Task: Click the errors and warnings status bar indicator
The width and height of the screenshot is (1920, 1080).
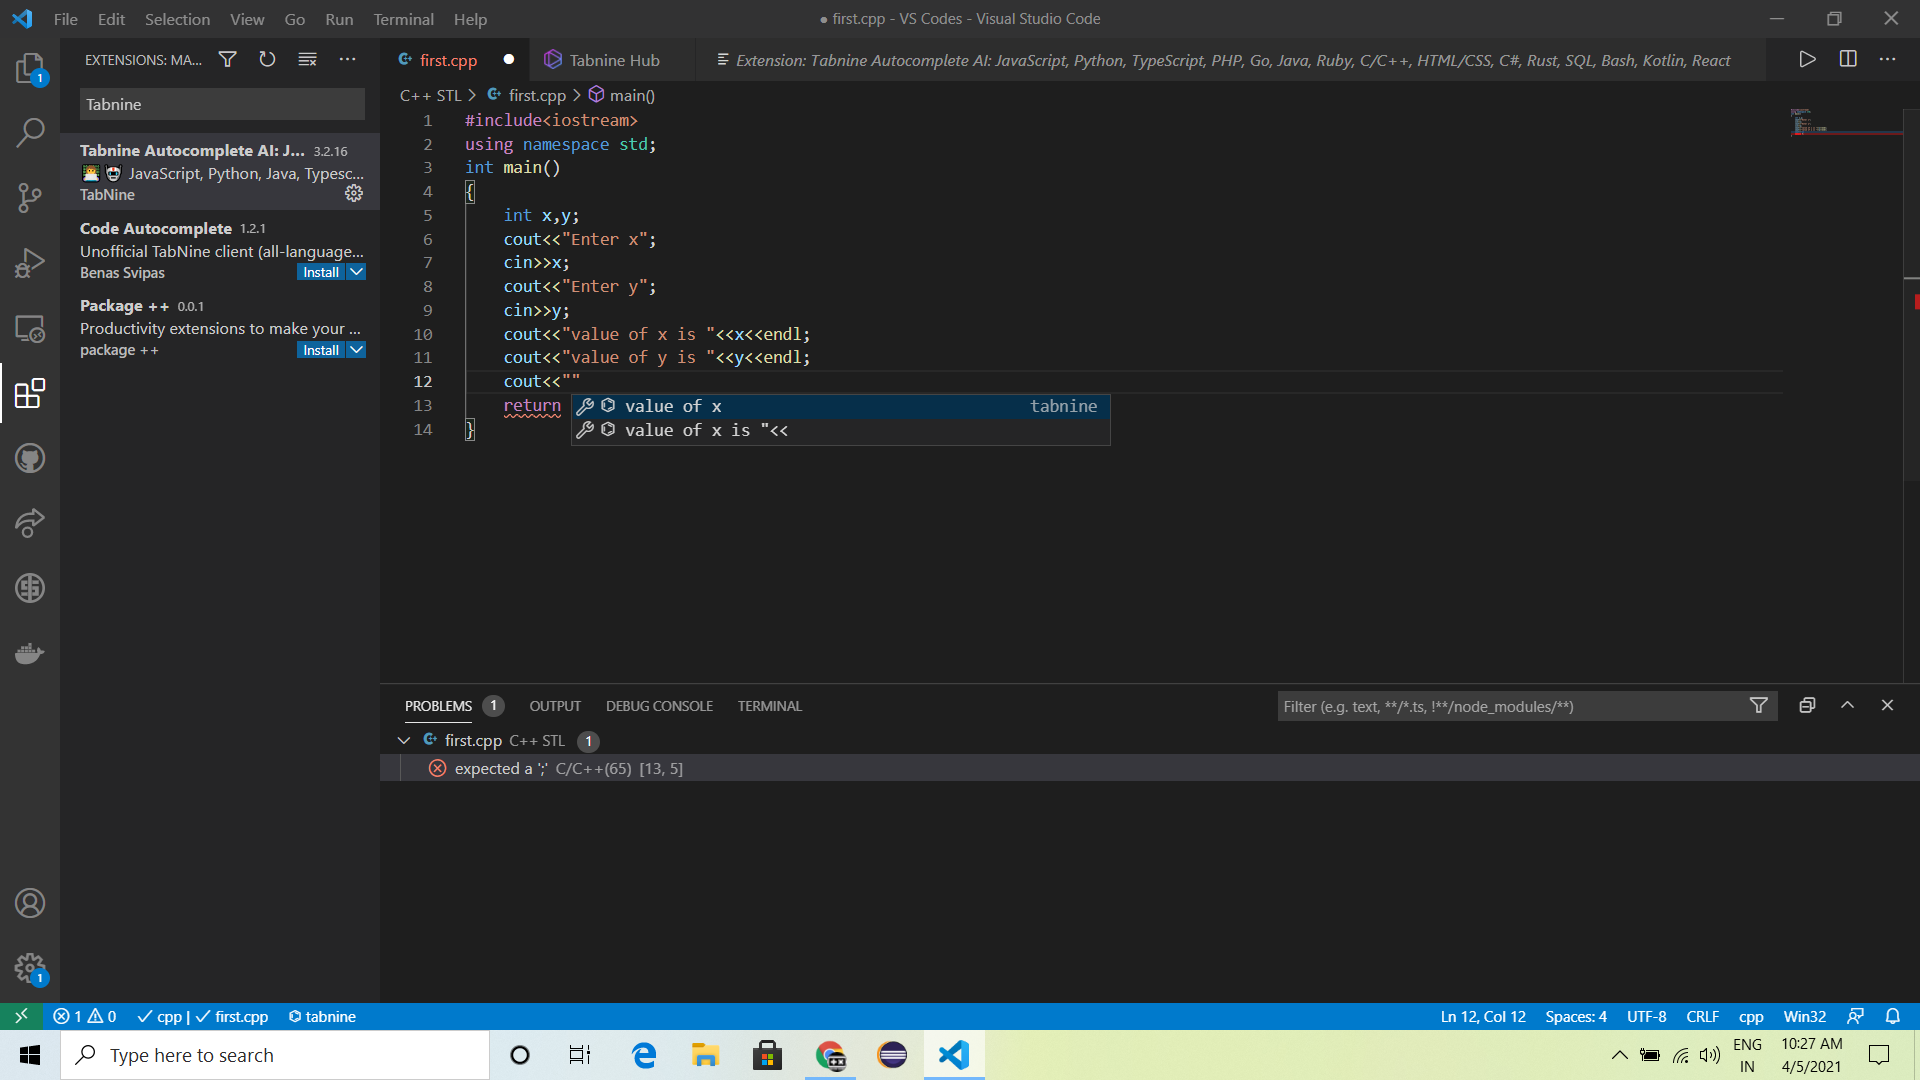Action: click(85, 1016)
